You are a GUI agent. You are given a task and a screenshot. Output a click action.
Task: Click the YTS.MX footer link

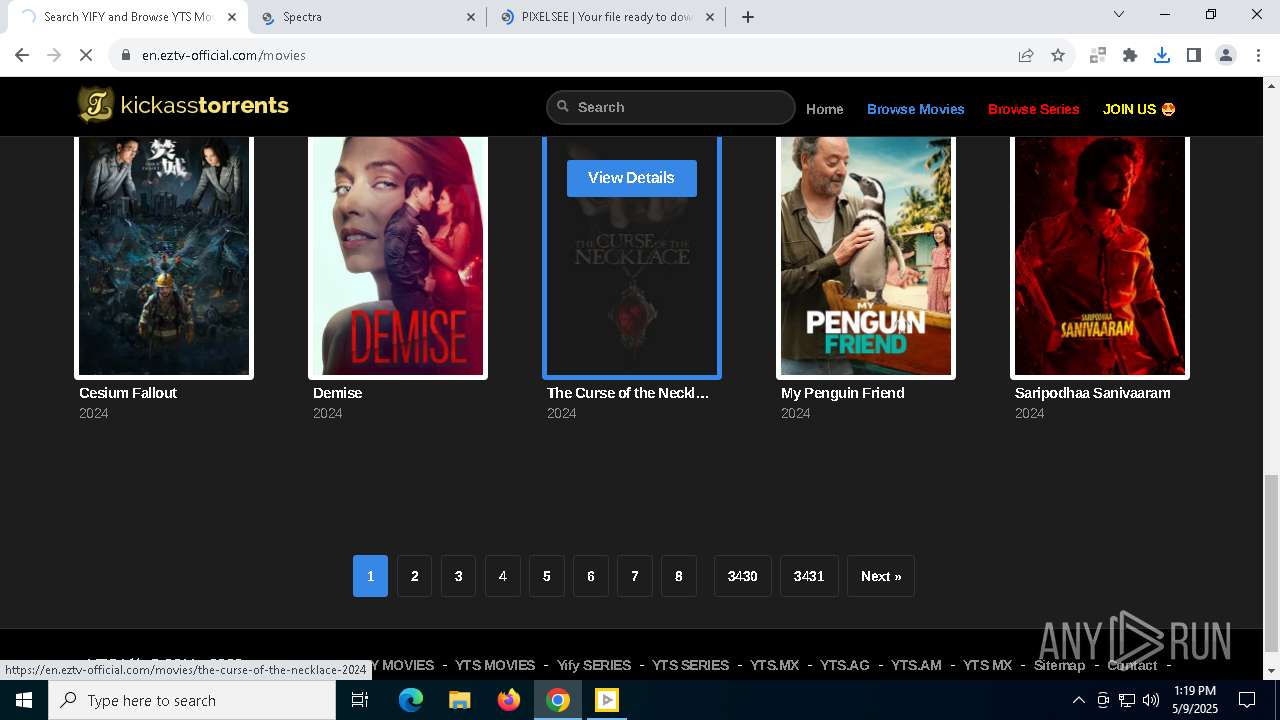coord(775,665)
